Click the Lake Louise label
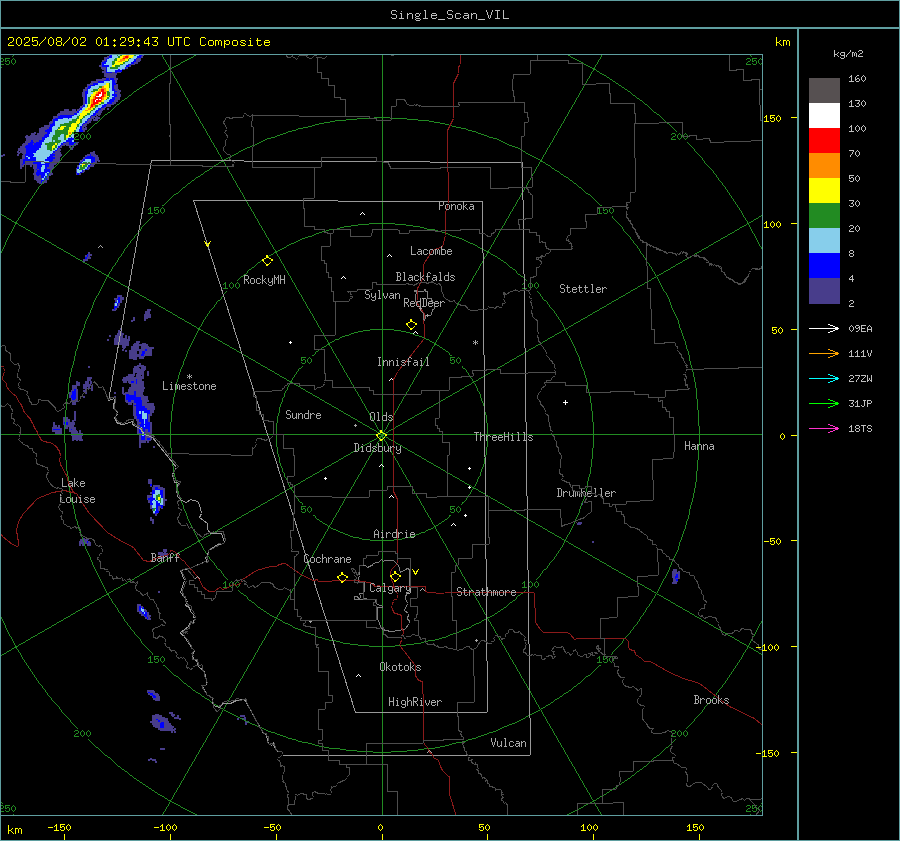Screen dimensions: 900x841 77,491
